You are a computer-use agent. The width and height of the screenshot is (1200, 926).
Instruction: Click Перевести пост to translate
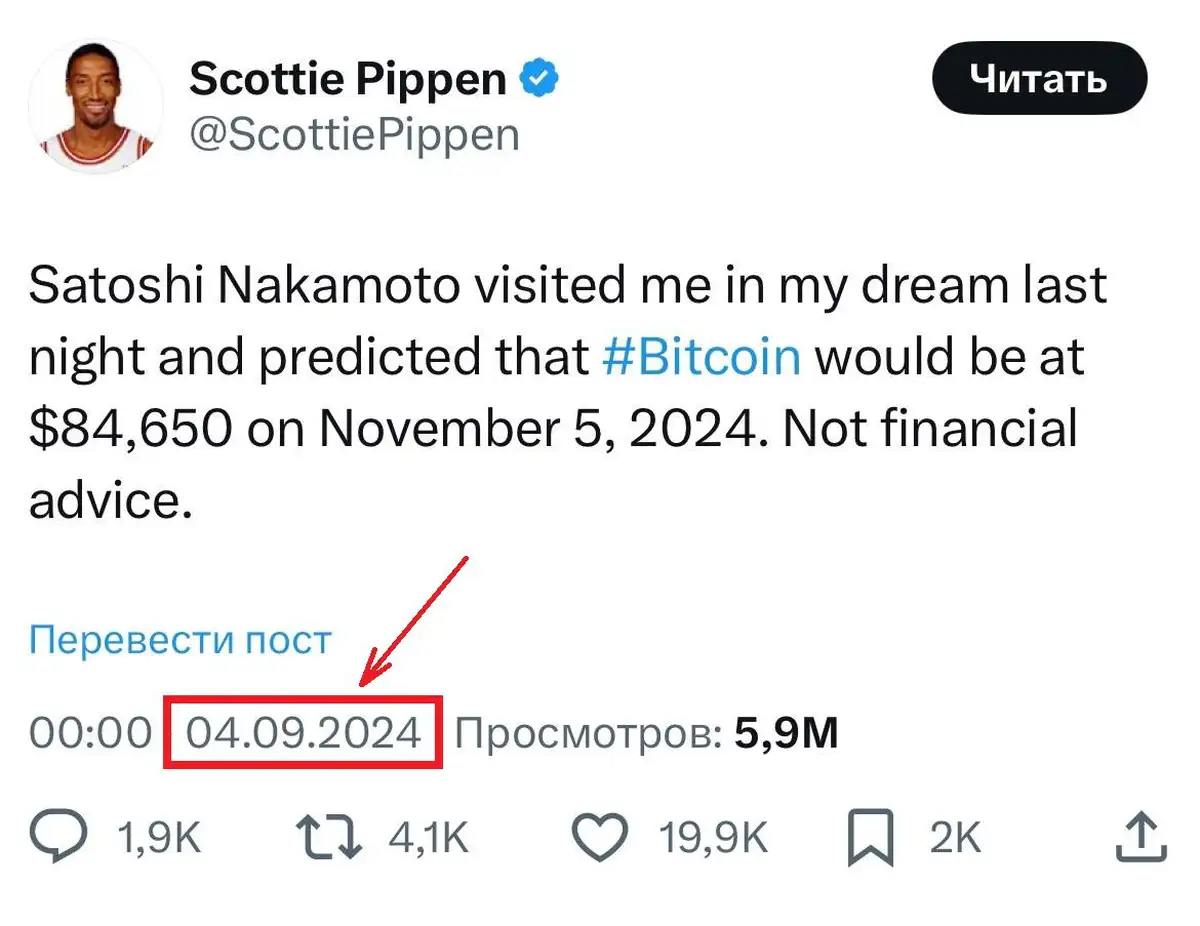[178, 638]
